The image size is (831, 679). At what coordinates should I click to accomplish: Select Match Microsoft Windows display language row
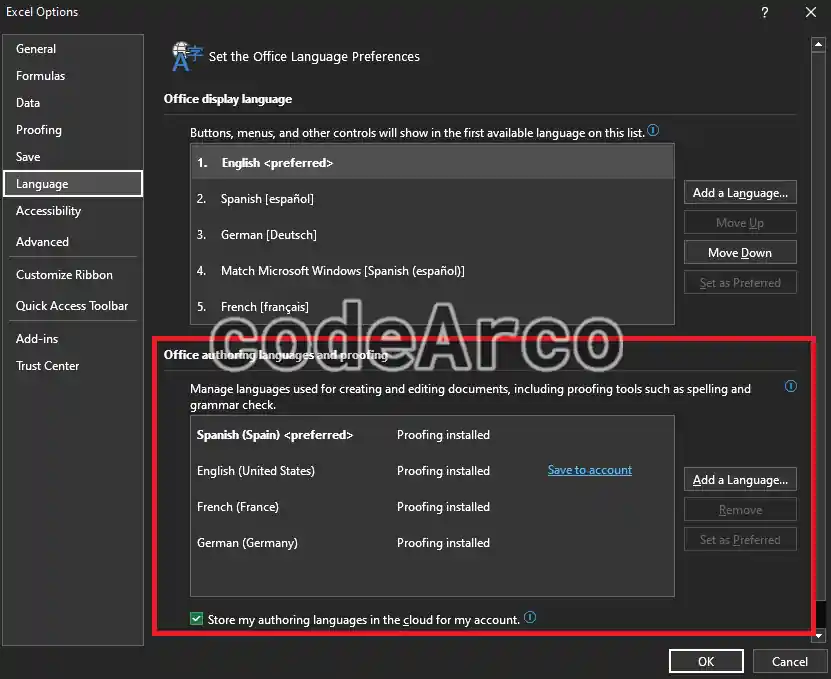[432, 271]
